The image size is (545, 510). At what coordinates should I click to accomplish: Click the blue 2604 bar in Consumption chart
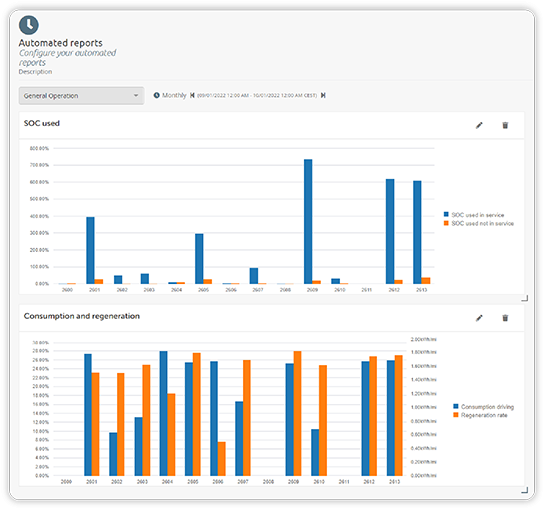[163, 413]
